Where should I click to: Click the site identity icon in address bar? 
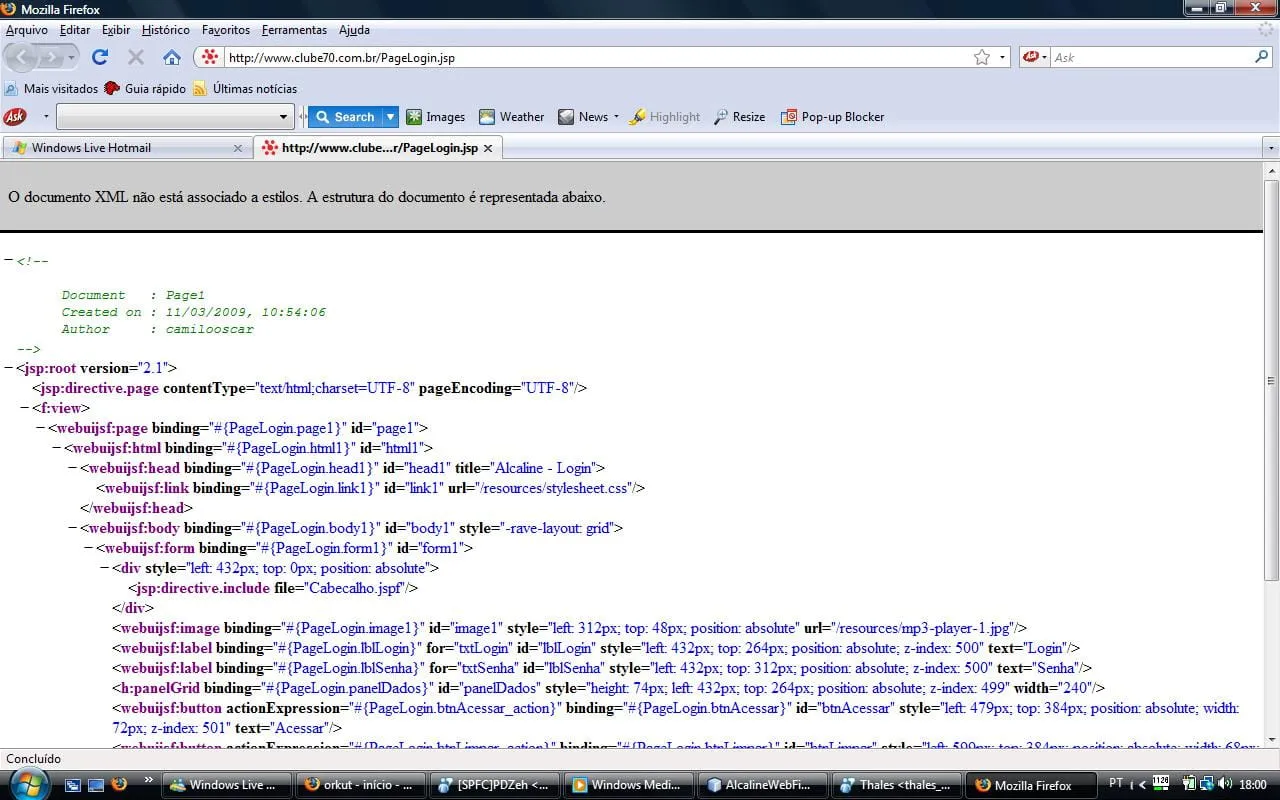point(210,57)
